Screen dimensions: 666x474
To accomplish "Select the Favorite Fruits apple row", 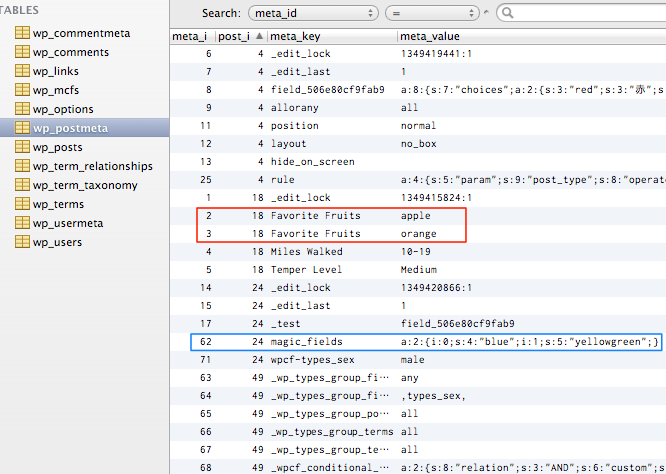I will (330, 216).
